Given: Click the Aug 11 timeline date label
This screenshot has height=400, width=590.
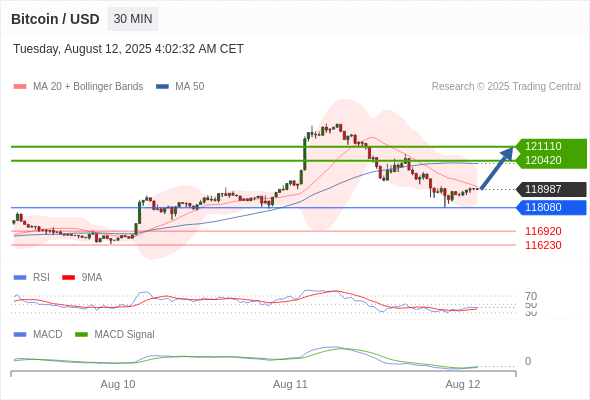Looking at the screenshot, I should point(290,385).
